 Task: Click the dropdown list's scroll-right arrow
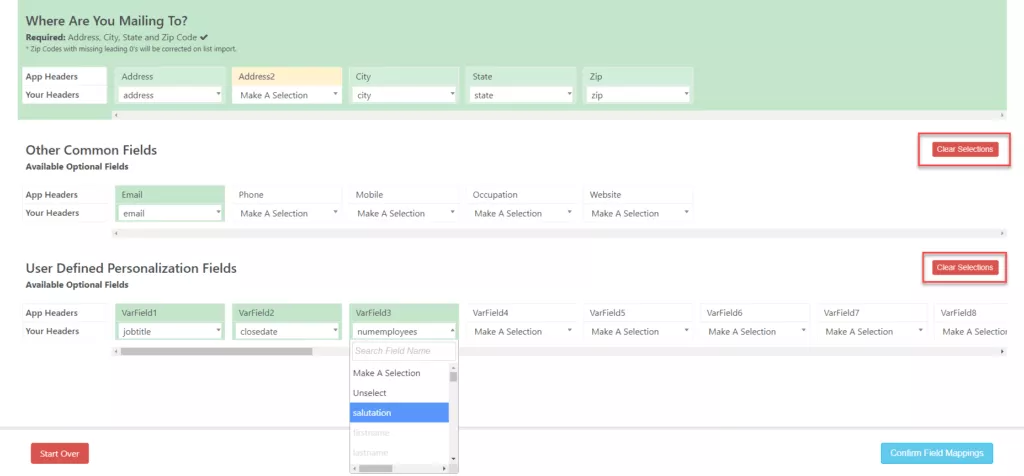click(444, 468)
